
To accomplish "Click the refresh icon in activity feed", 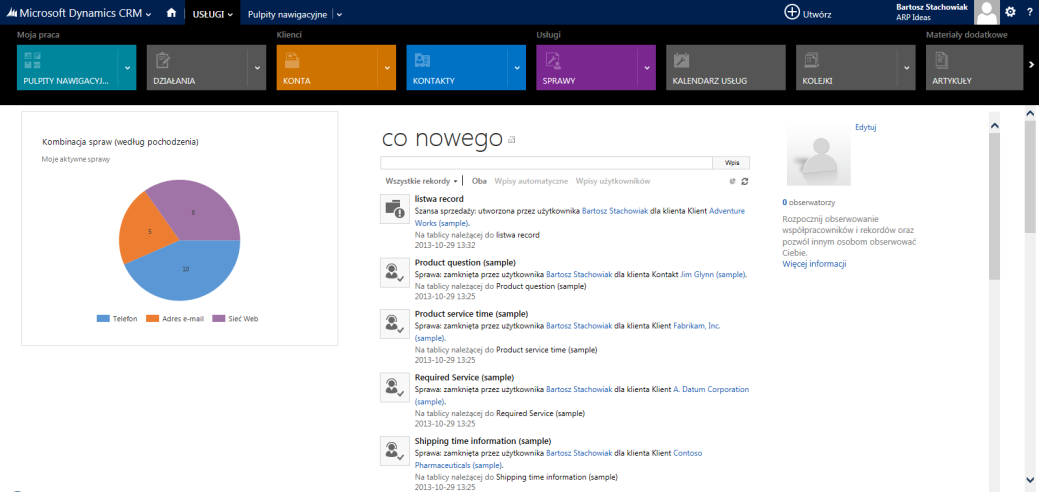I will 745,181.
